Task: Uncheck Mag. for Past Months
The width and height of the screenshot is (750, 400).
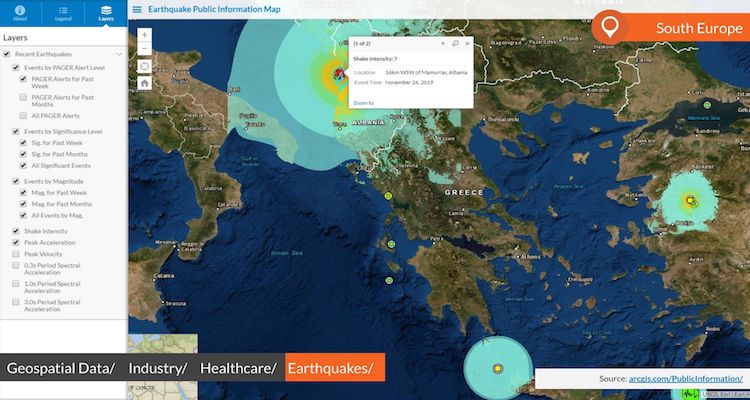Action: pos(23,204)
